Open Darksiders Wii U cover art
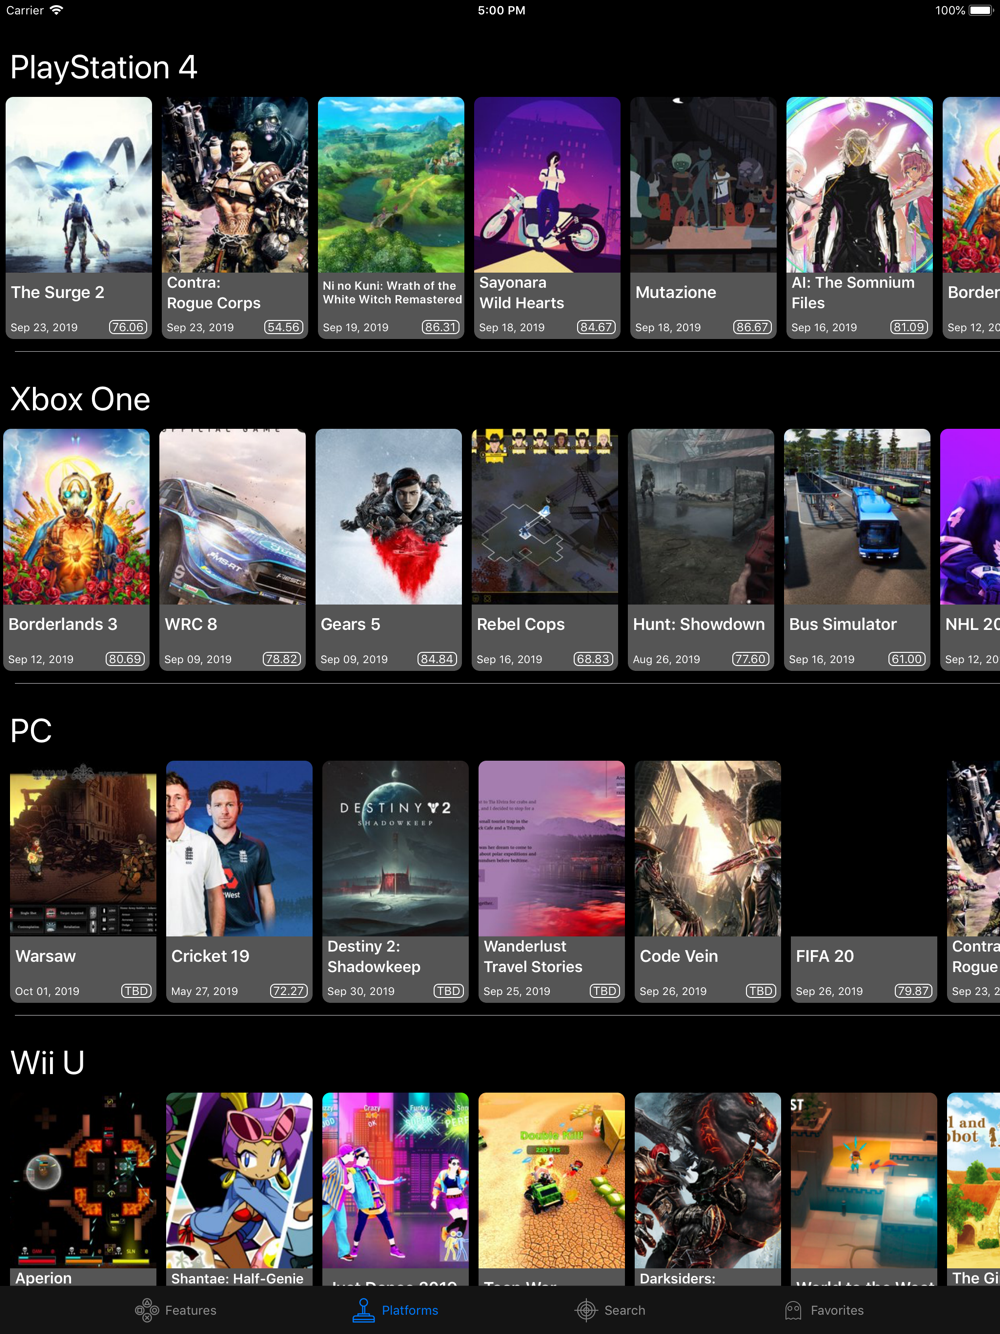Image resolution: width=1000 pixels, height=1334 pixels. coord(707,1181)
